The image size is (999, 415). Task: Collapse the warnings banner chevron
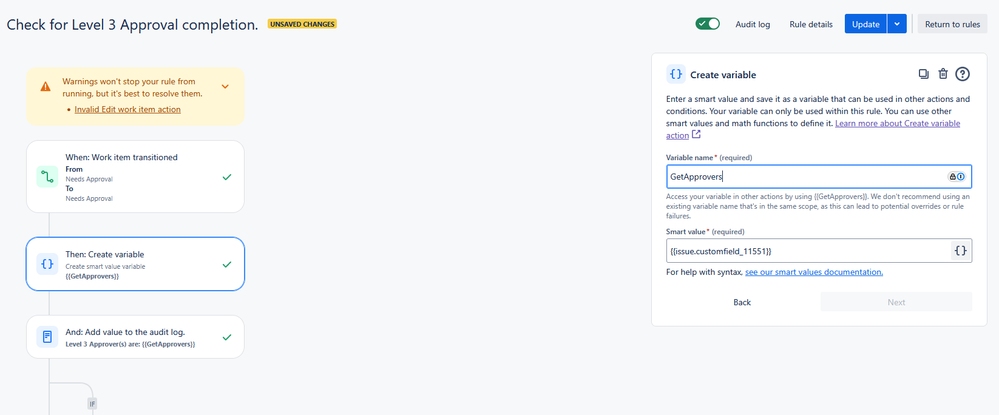pos(225,86)
